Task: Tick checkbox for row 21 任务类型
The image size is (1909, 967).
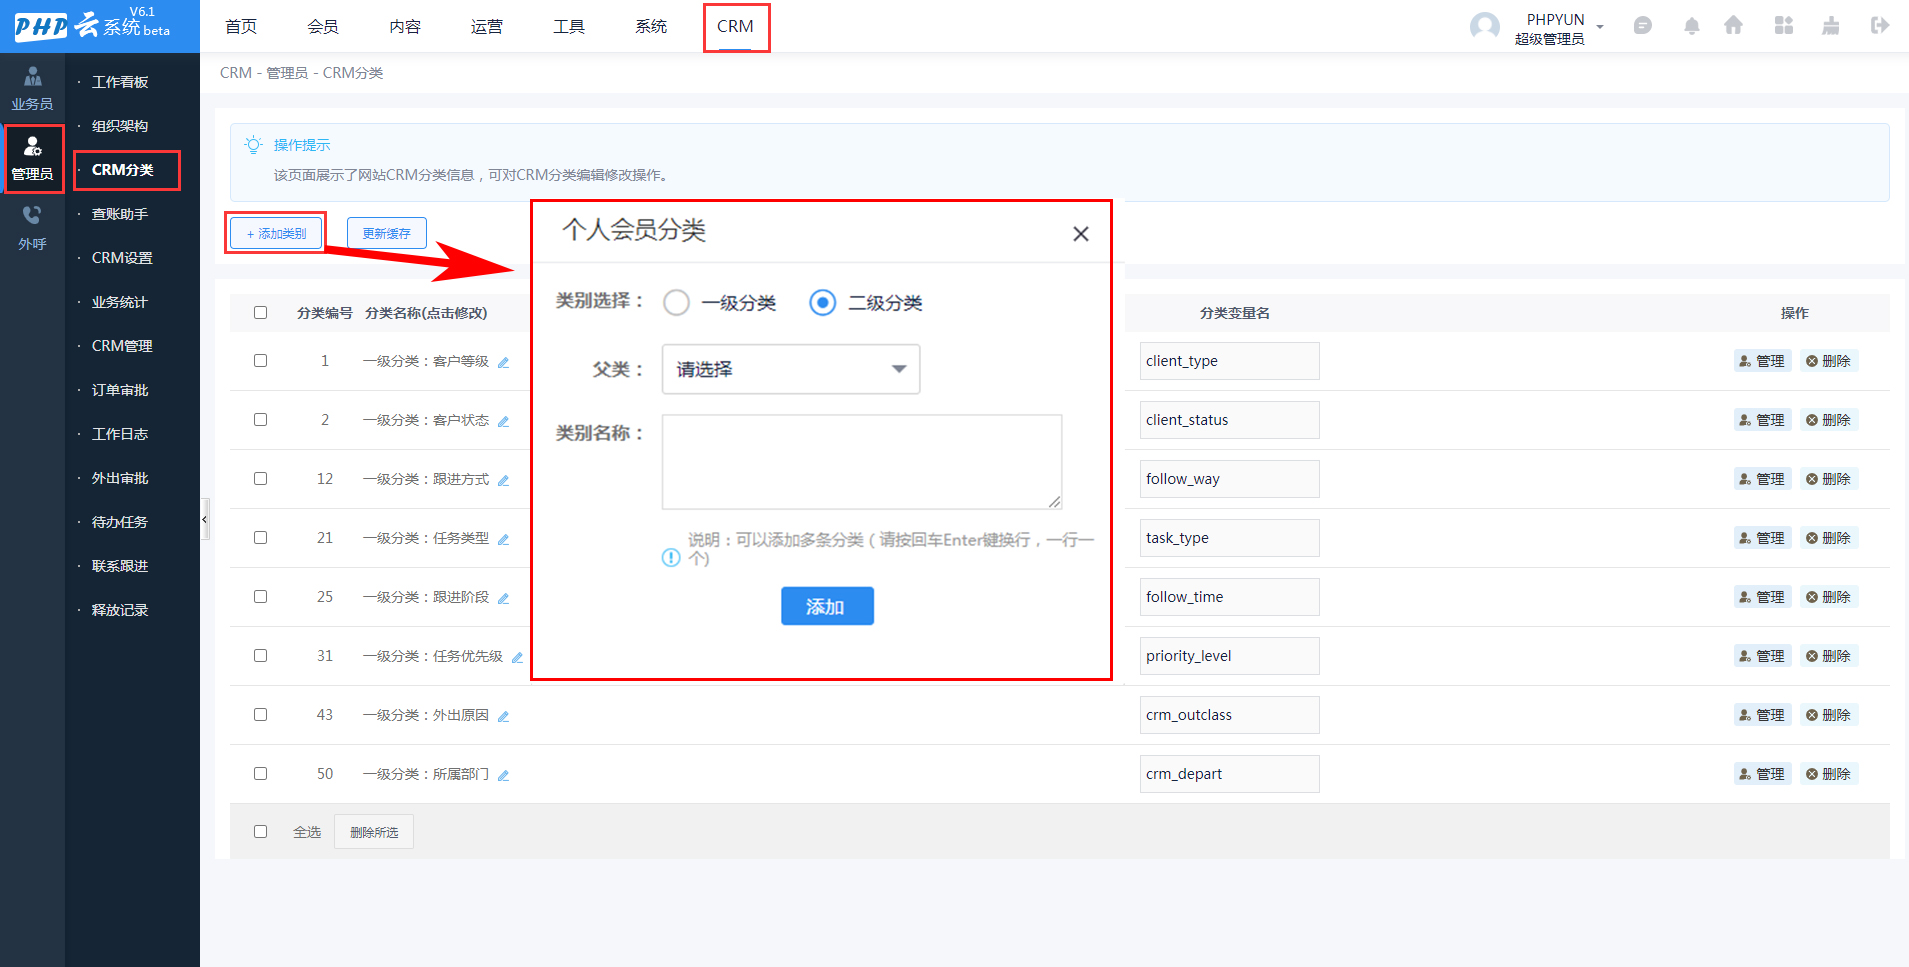Action: [260, 538]
